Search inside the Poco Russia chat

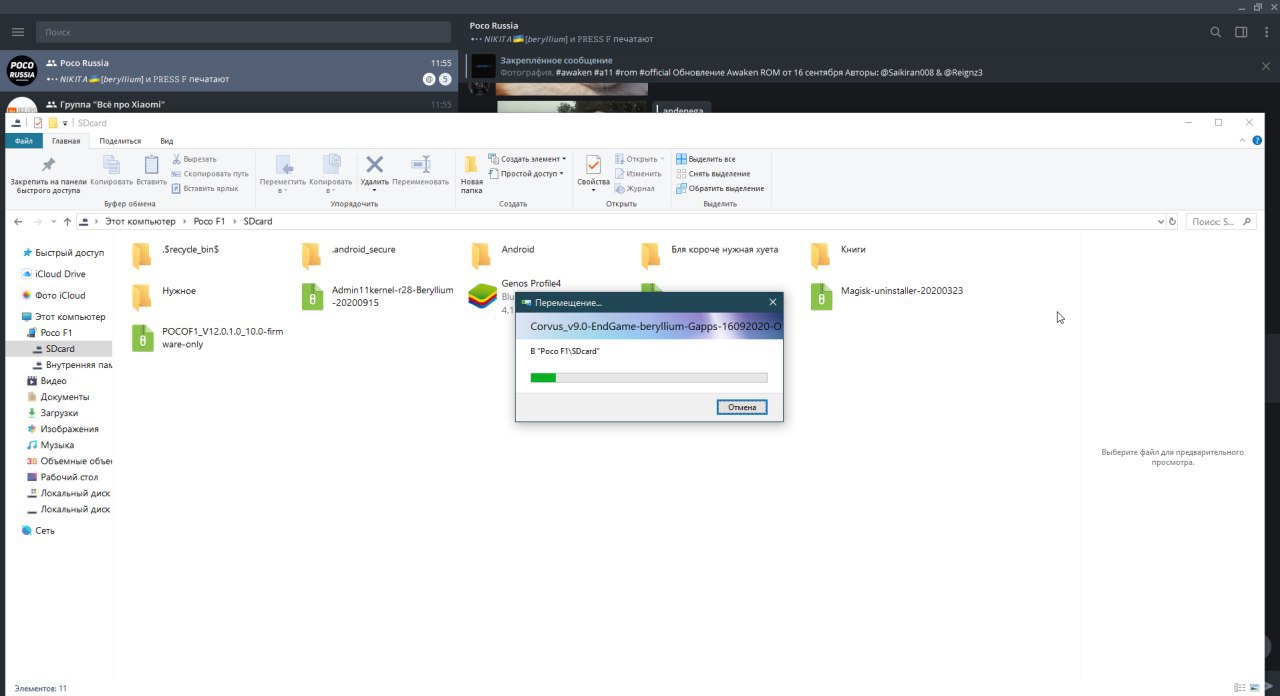[x=1216, y=32]
